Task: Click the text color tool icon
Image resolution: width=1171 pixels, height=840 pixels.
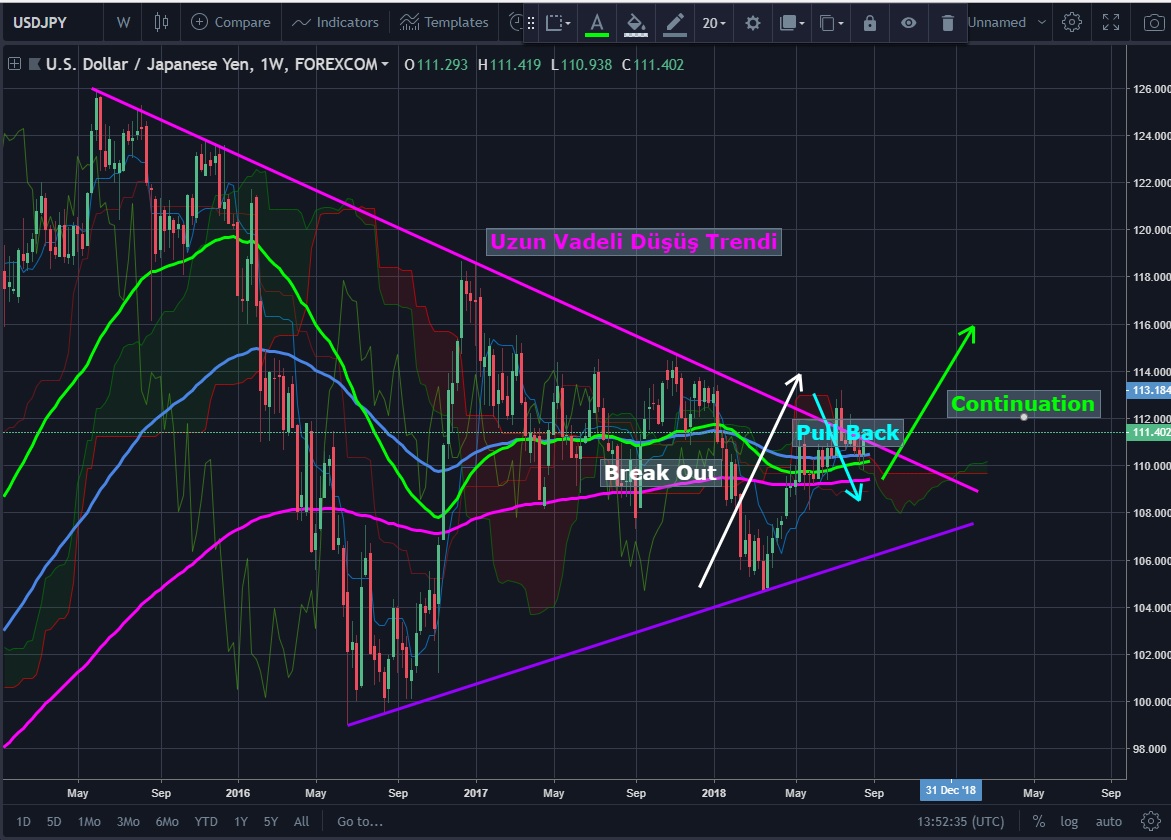Action: coord(597,22)
